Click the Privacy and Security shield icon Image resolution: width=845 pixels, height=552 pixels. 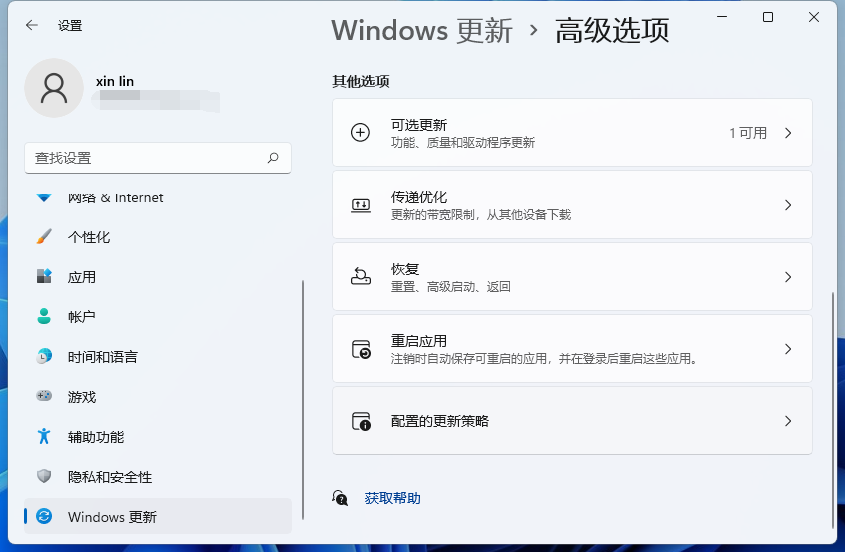44,477
